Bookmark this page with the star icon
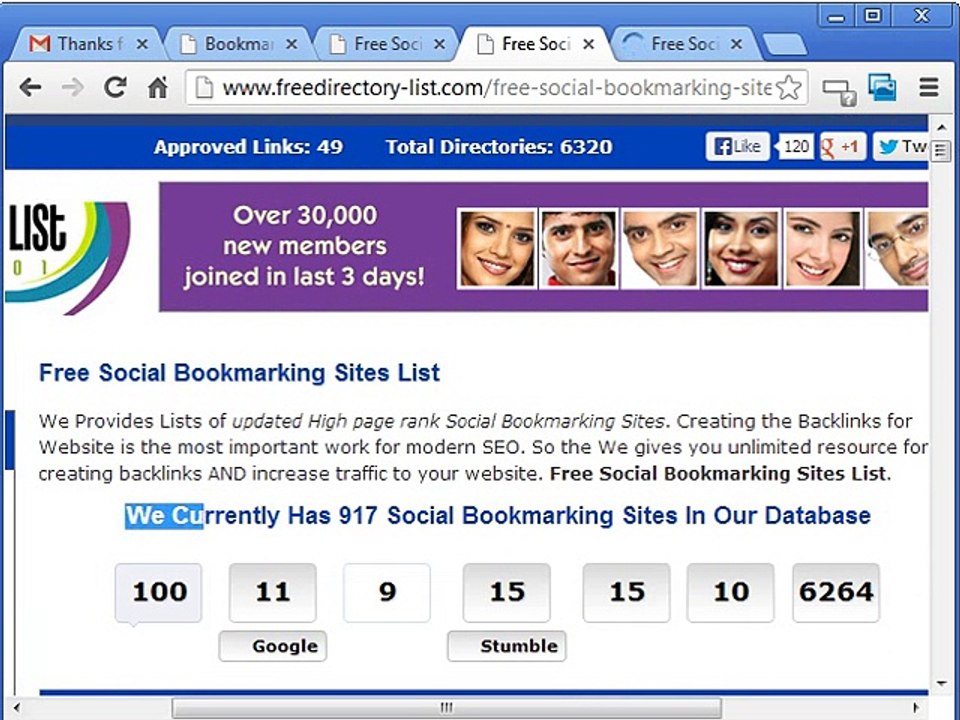Viewport: 960px width, 720px height. coord(789,88)
